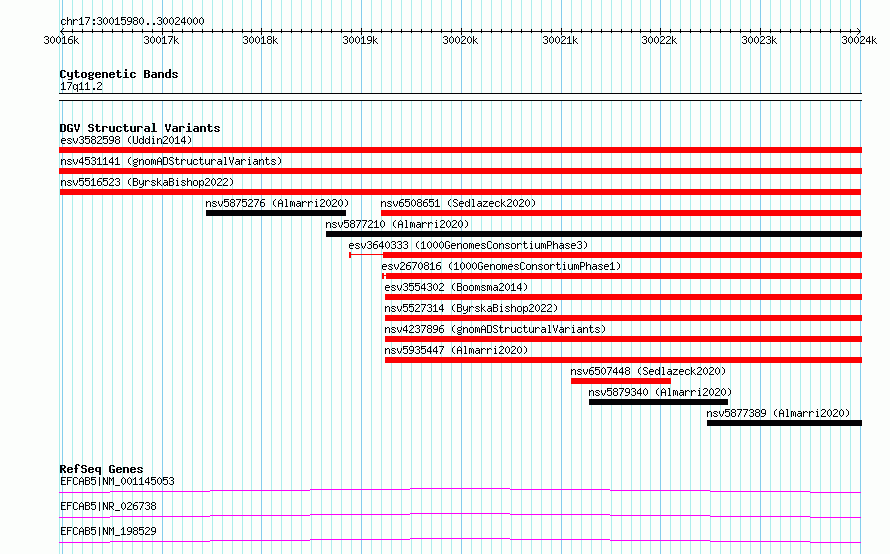Click the red bar for nsv5516523

tap(460, 192)
